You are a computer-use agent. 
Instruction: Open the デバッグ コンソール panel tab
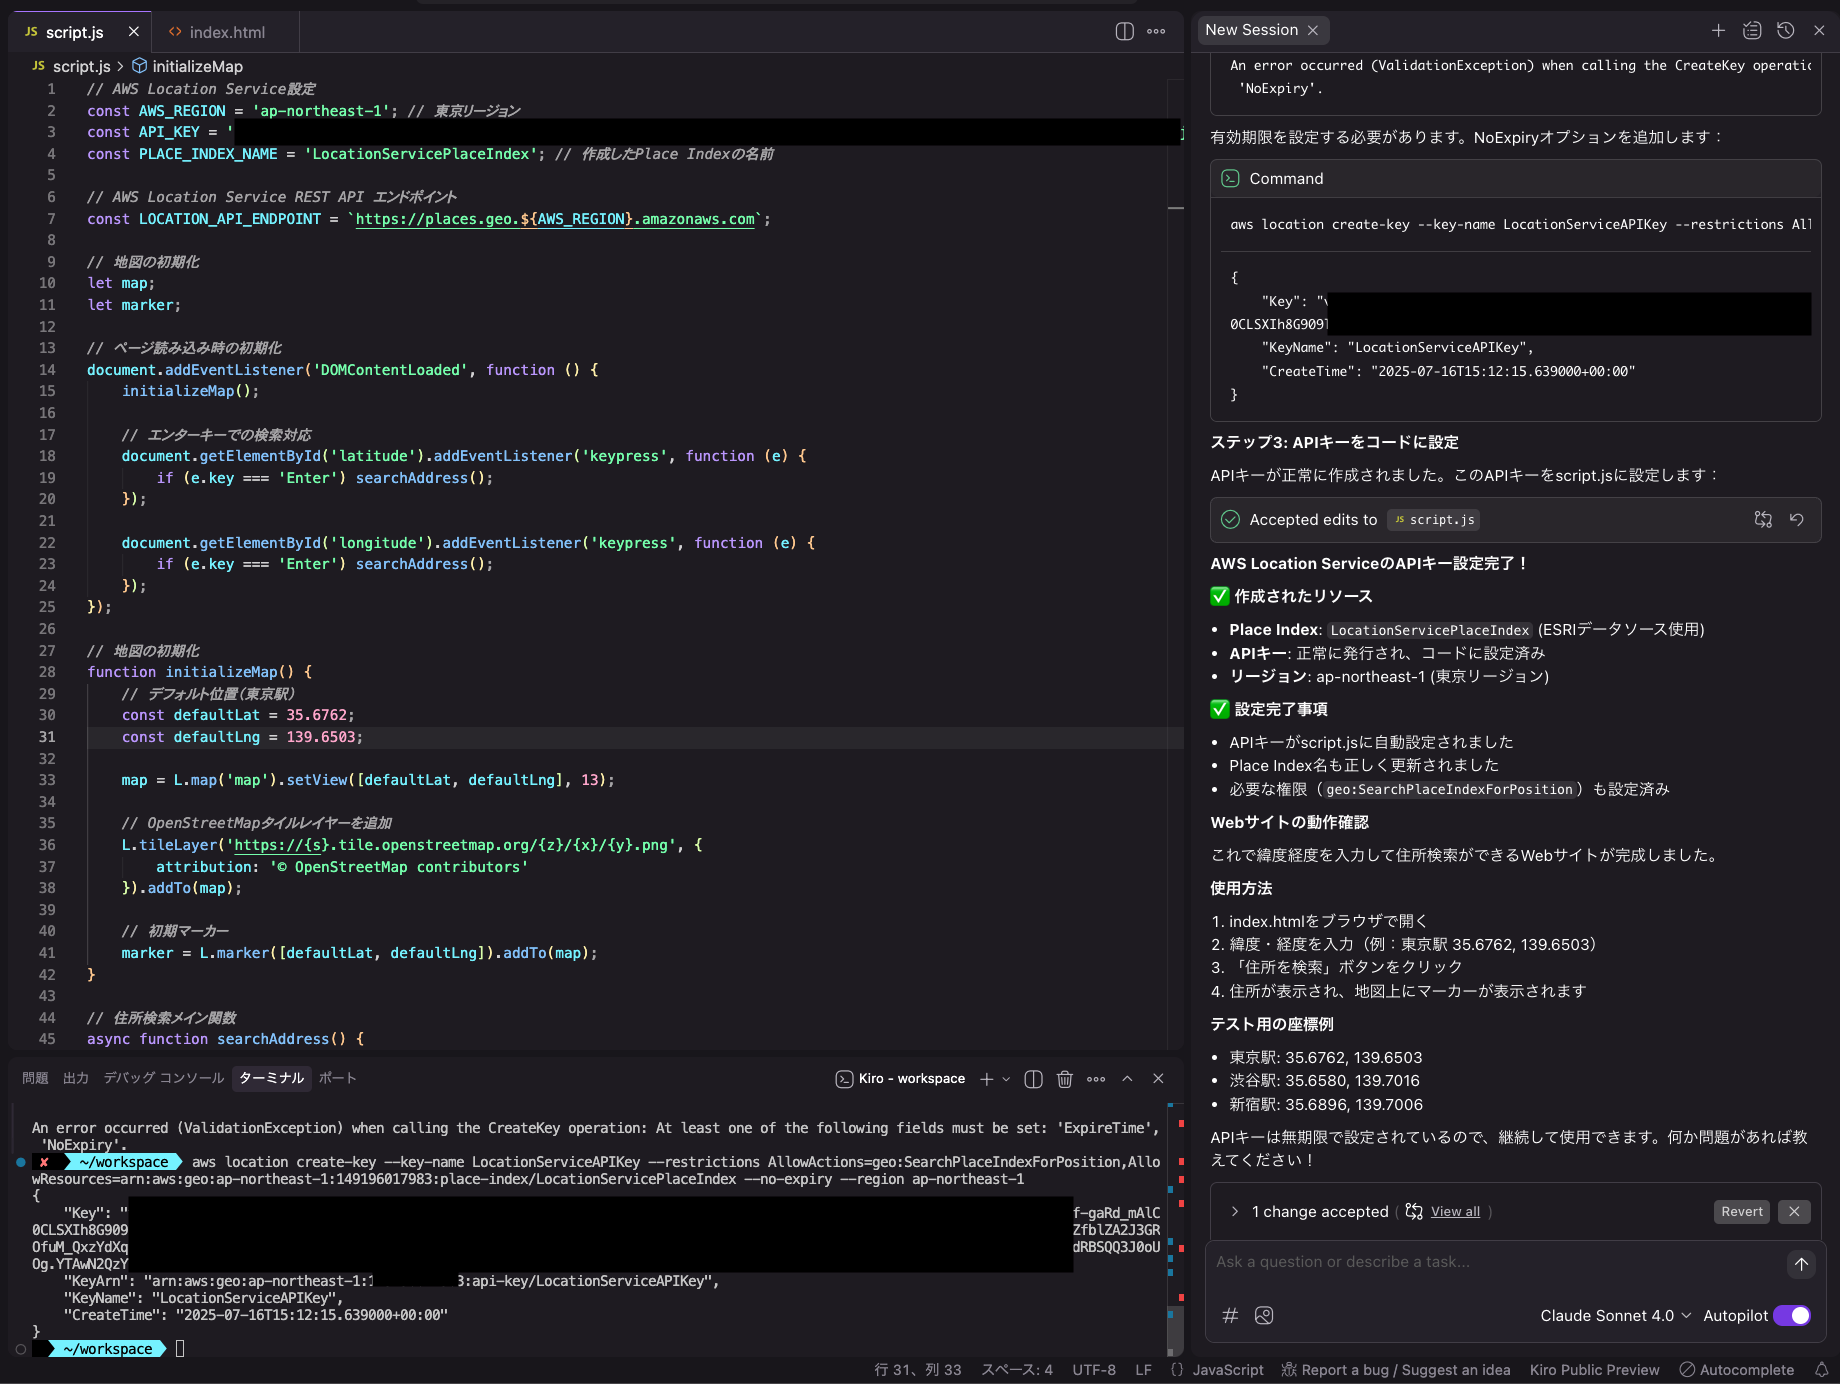tap(164, 1078)
